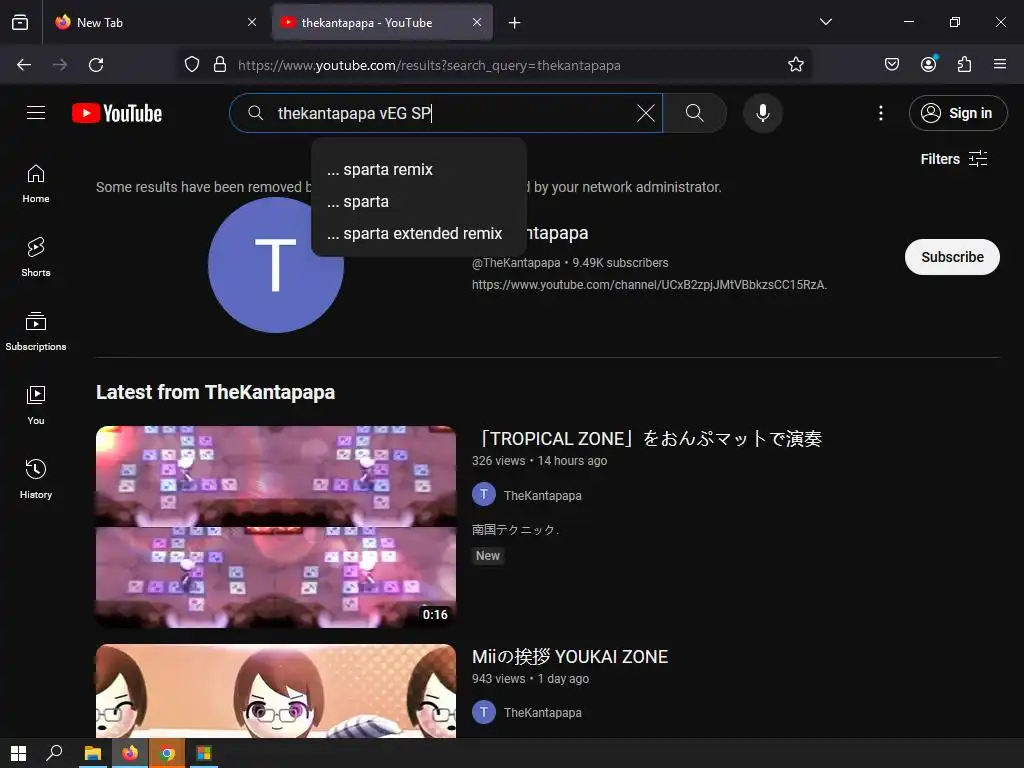
Task: Open File Explorer from the taskbar
Action: [x=93, y=753]
